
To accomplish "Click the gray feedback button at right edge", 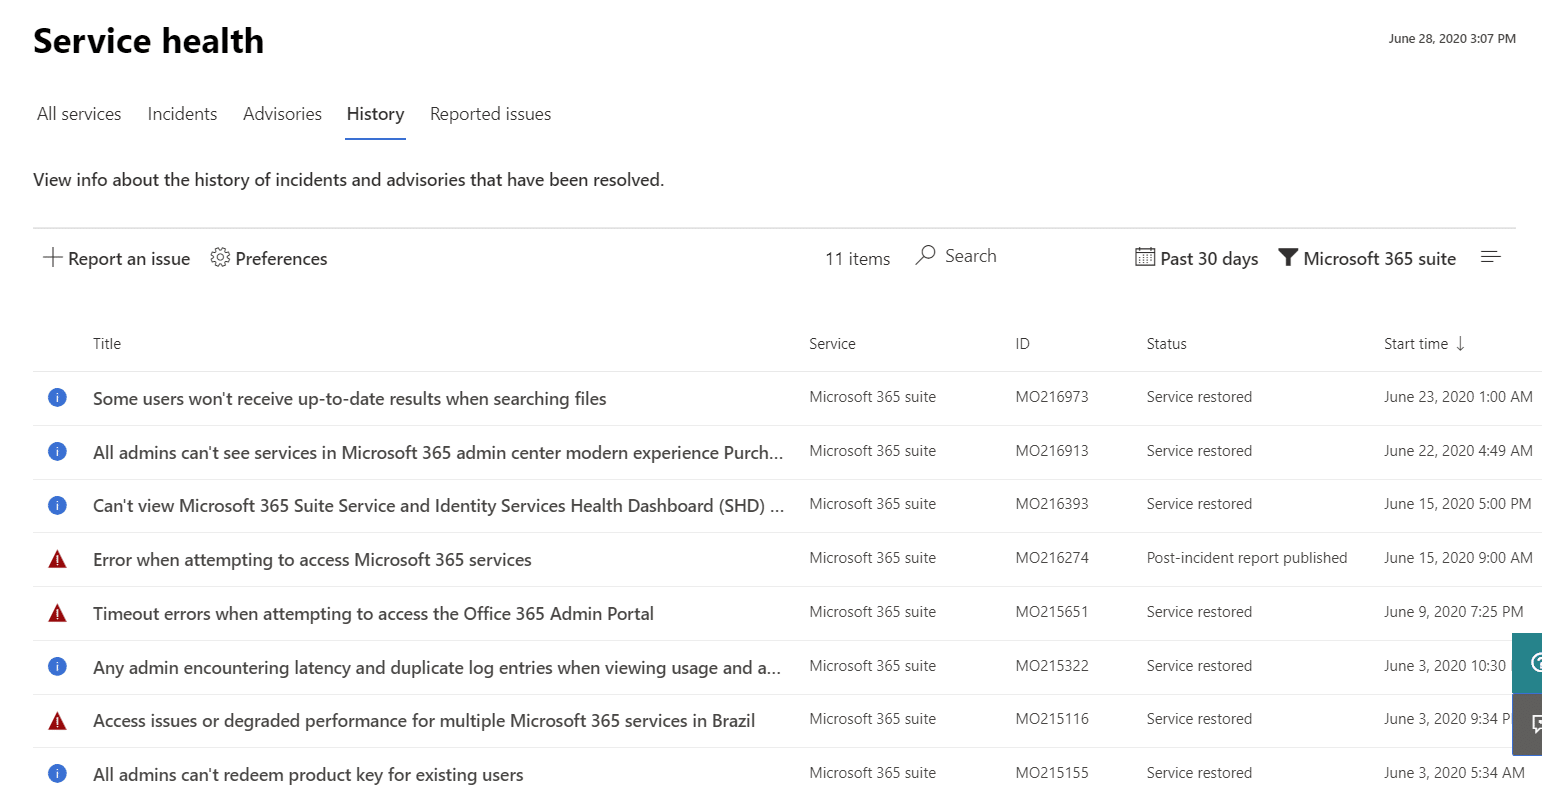I will (x=1527, y=724).
